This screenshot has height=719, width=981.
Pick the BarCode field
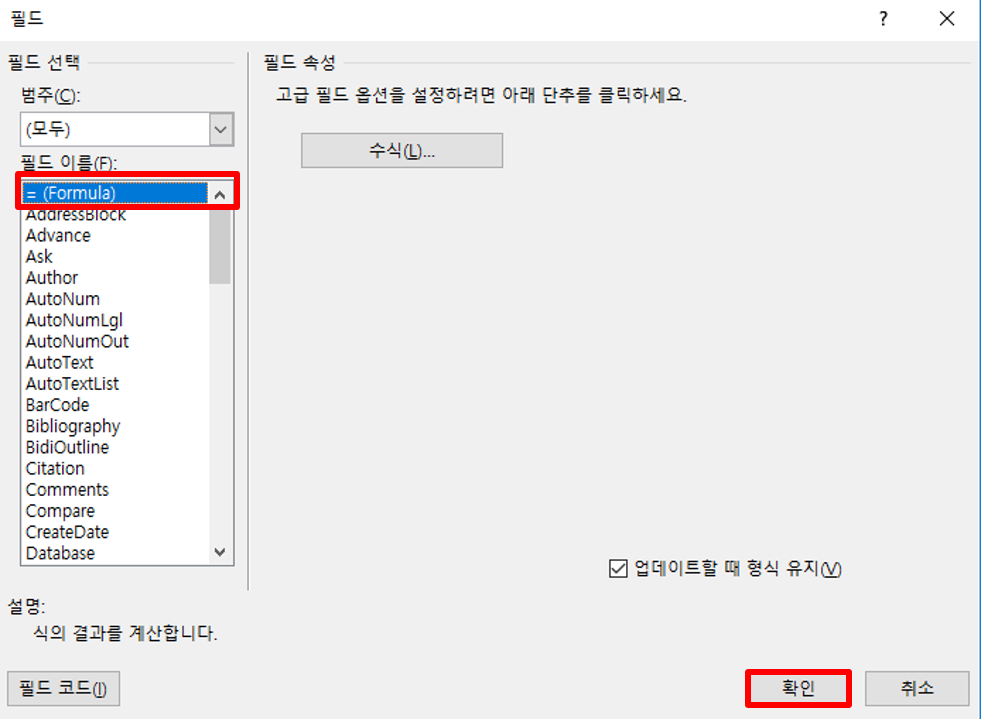(x=58, y=405)
